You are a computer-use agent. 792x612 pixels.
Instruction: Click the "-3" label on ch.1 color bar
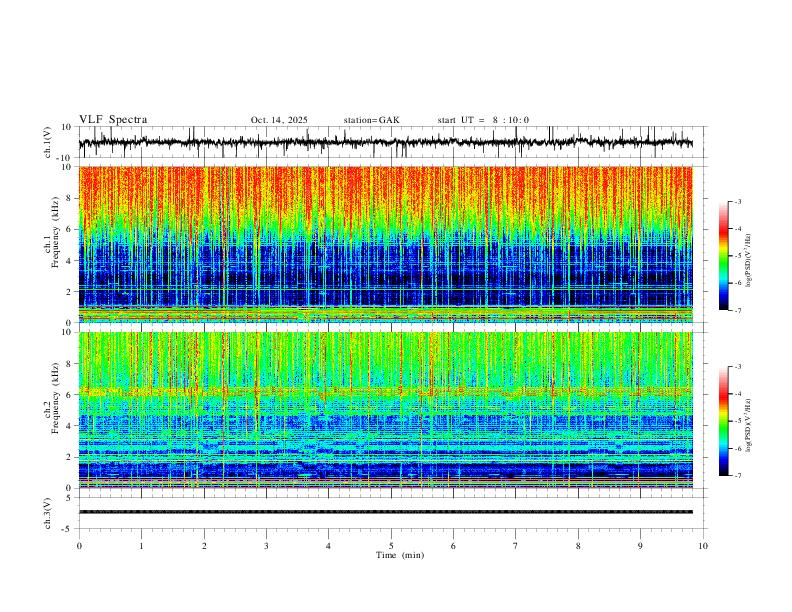pos(737,201)
